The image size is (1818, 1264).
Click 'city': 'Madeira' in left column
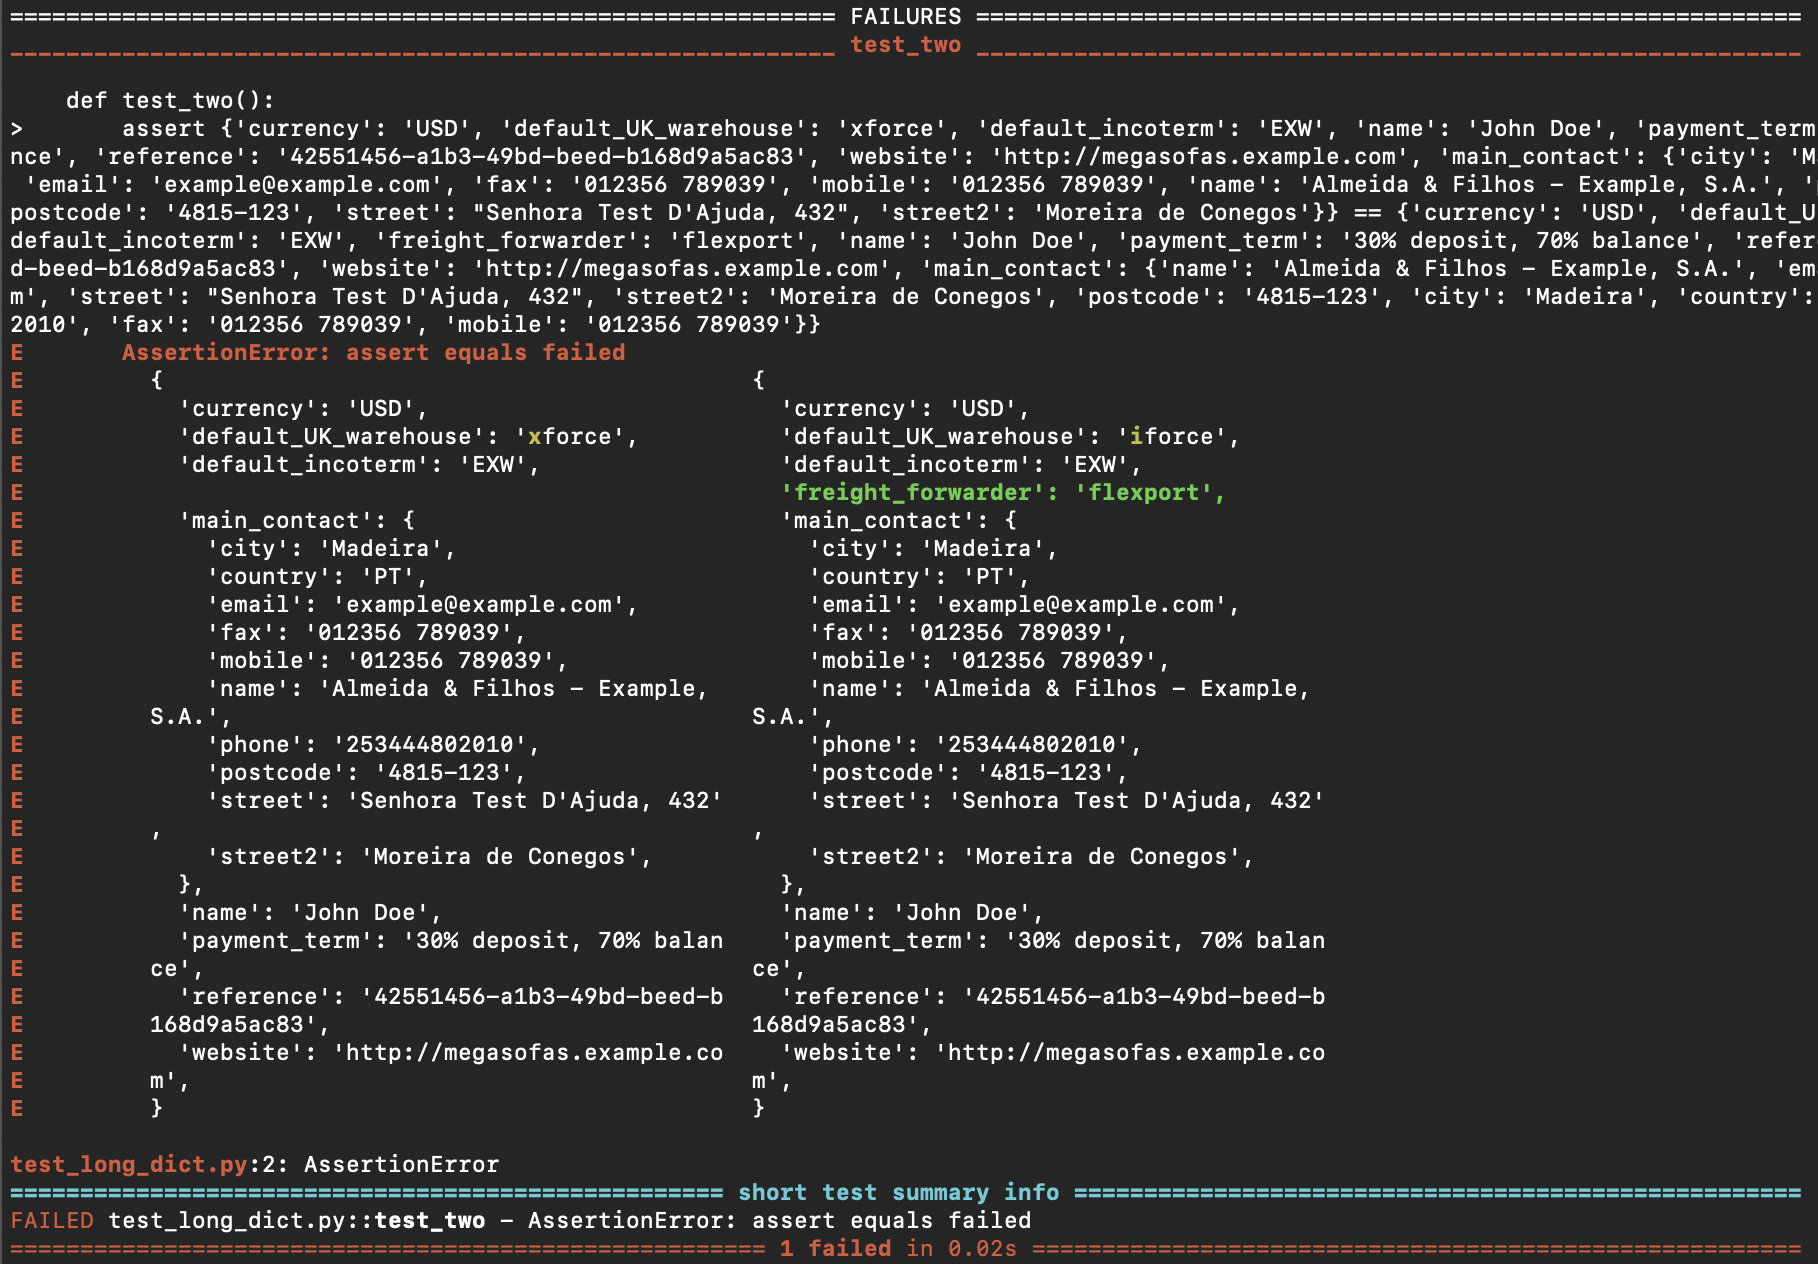(331, 548)
